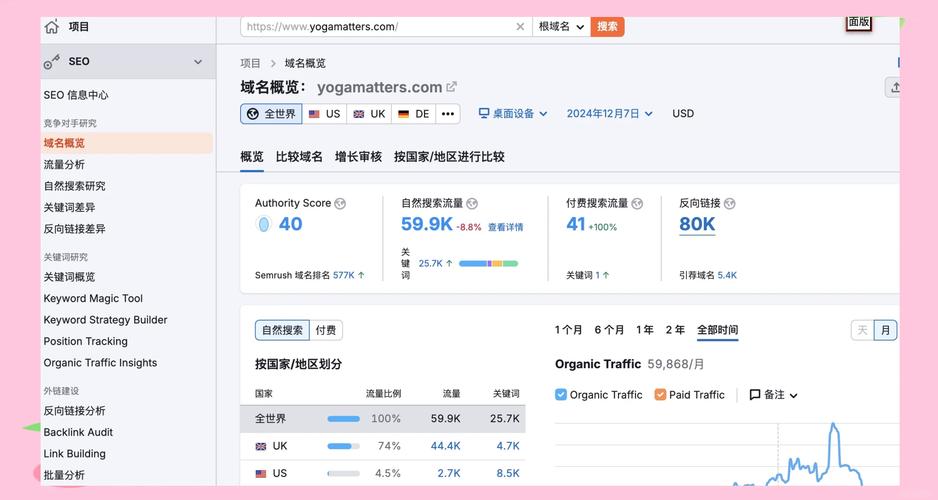Open the 2024年12月7日 date dropdown
Image resolution: width=938 pixels, height=500 pixels.
(609, 114)
